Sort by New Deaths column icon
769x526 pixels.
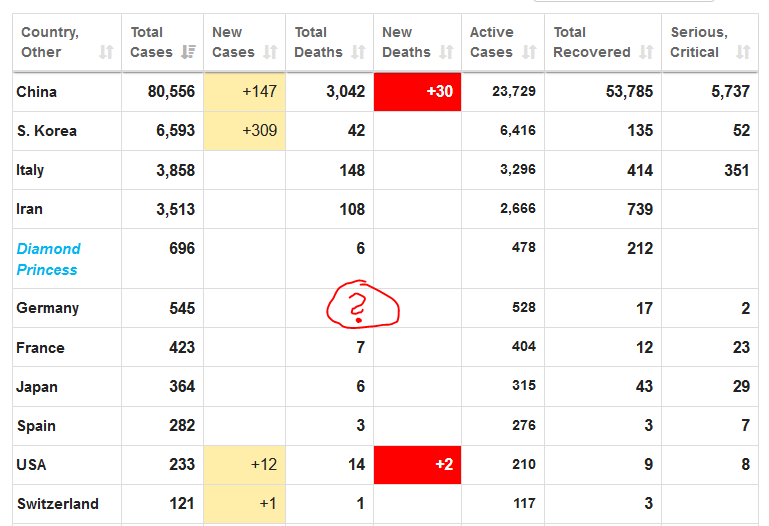click(446, 52)
